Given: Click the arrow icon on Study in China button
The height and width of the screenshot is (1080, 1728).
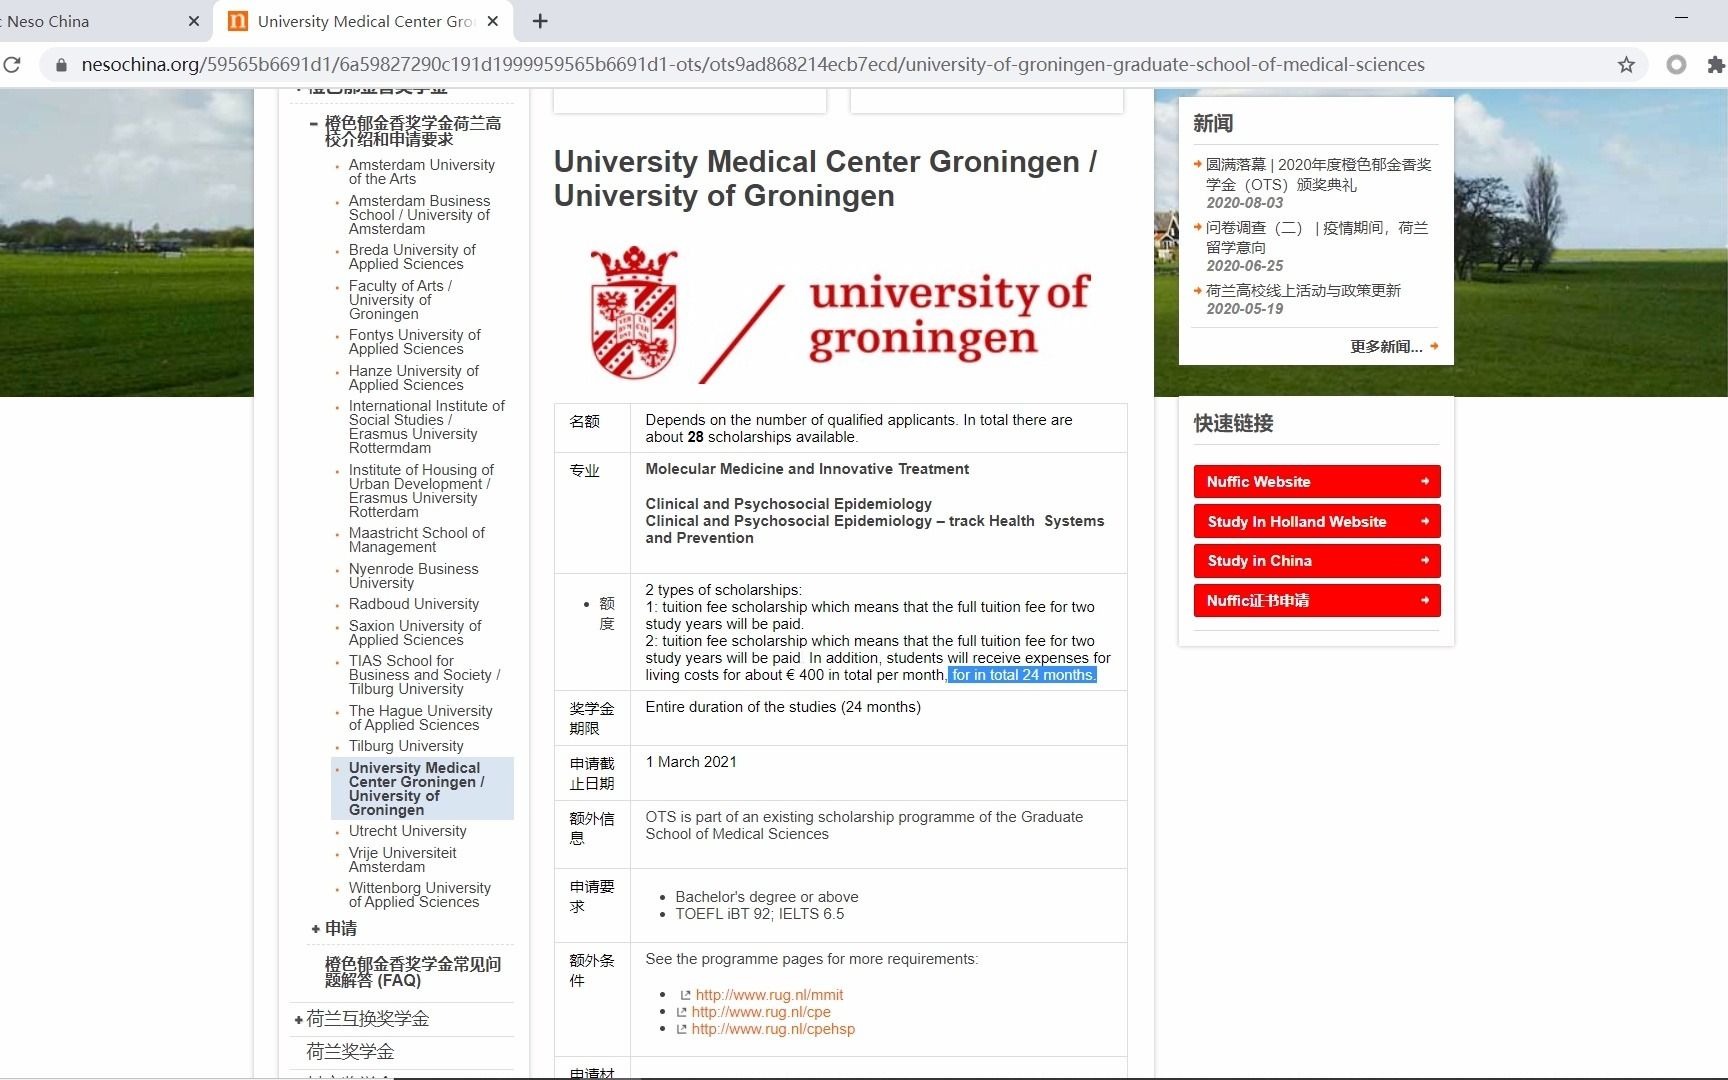Looking at the screenshot, I should click(1425, 561).
